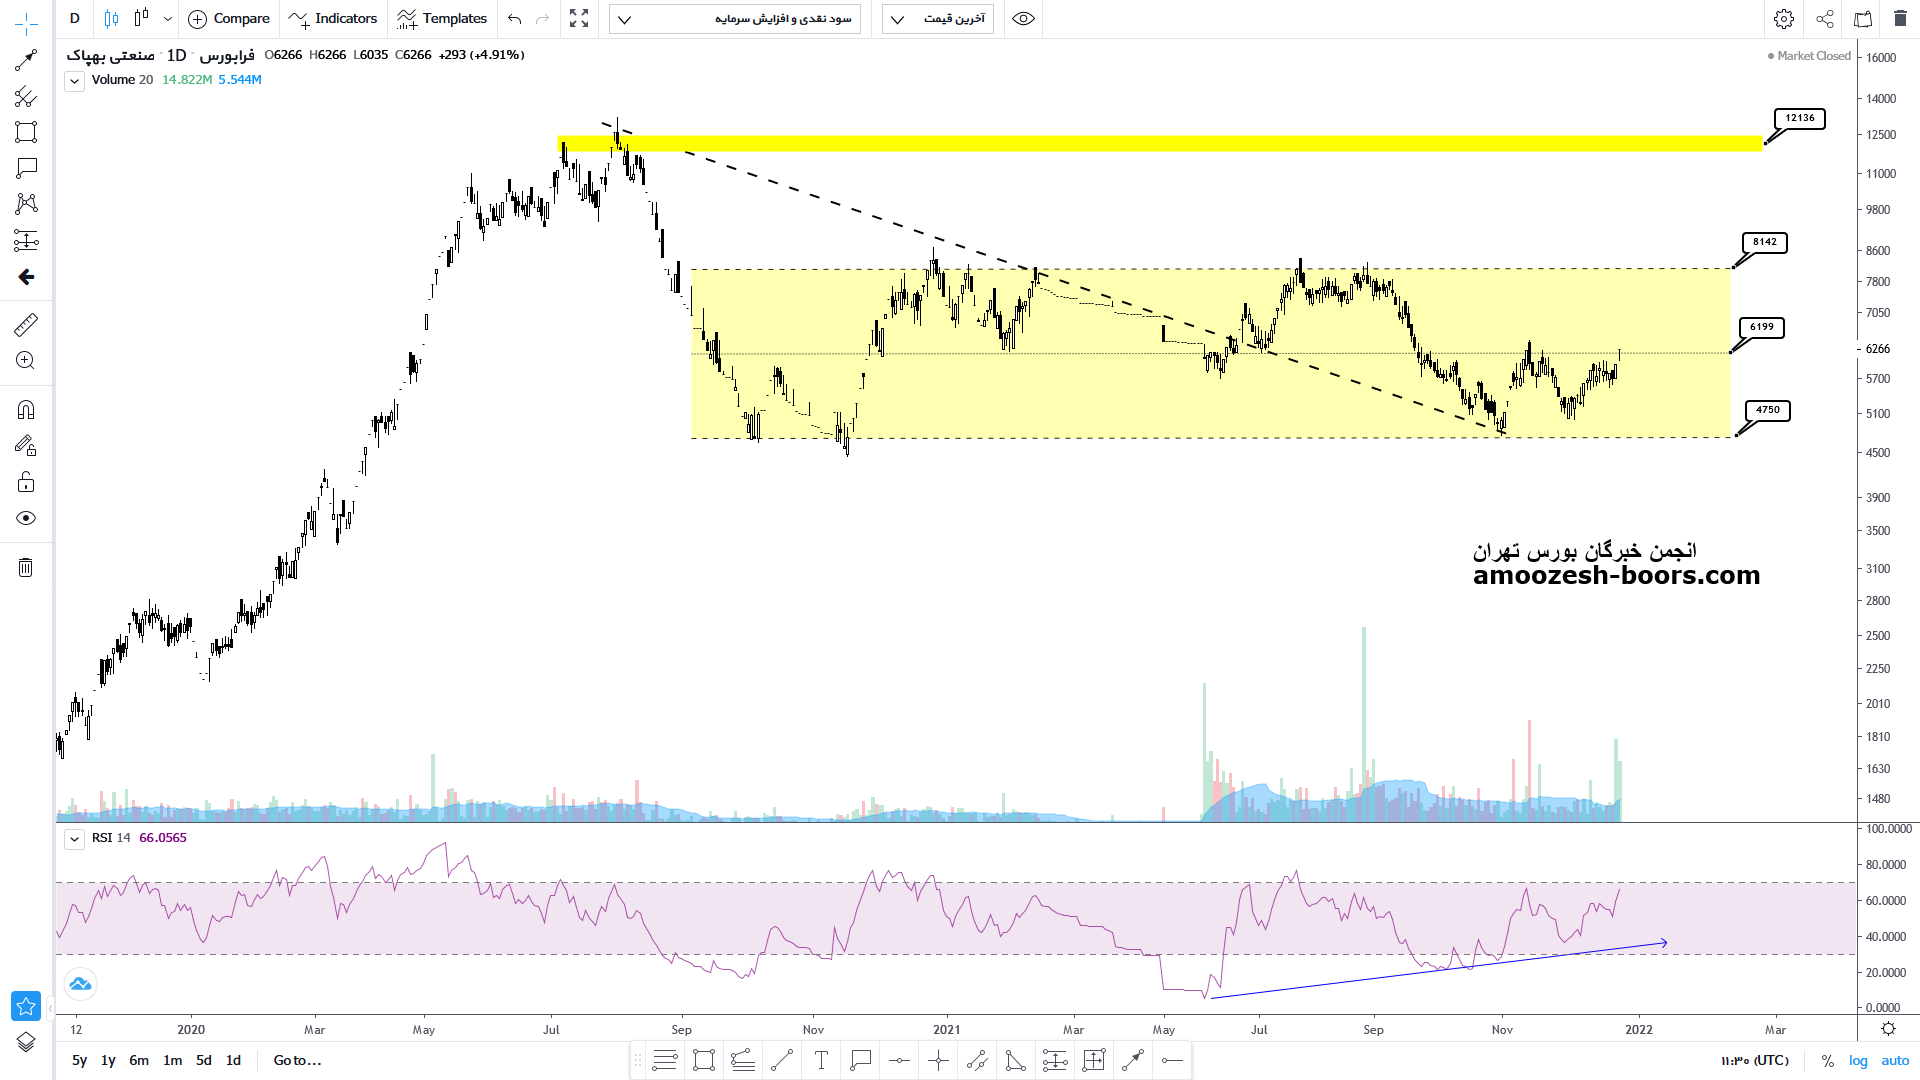
Task: Enter fullscreen mode
Action: point(579,19)
